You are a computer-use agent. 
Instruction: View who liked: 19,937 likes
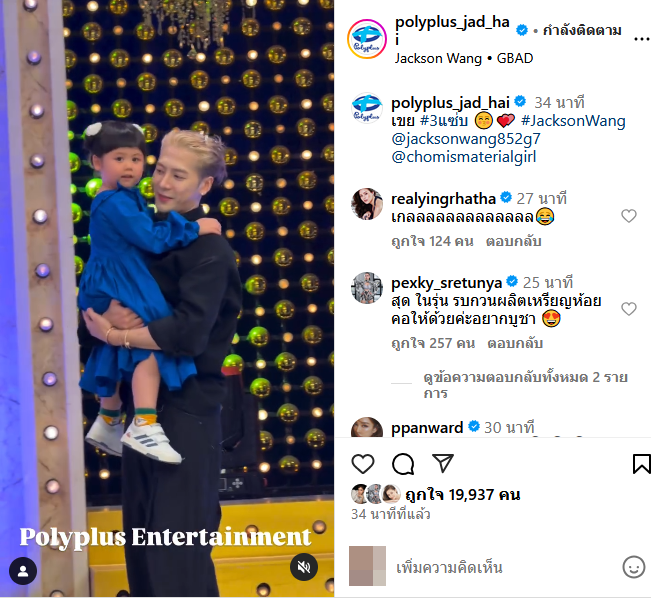(463, 495)
